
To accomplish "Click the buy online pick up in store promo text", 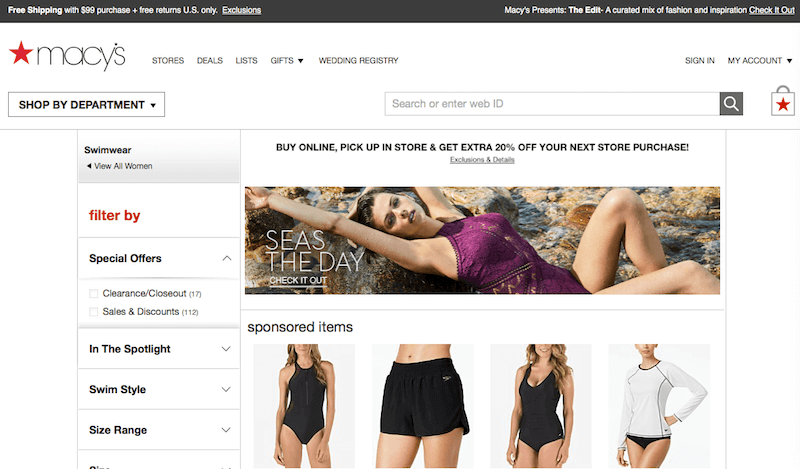I will 482,147.
